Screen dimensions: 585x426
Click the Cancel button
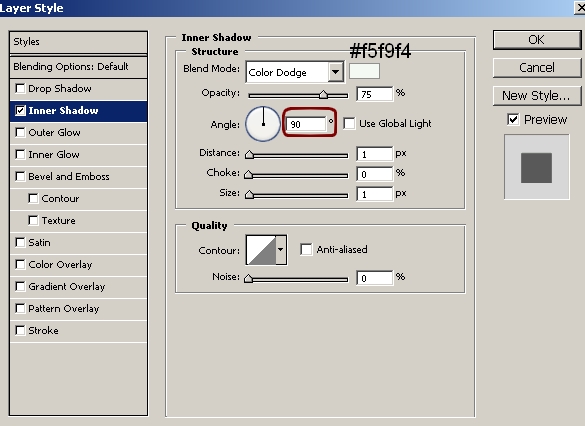537,68
